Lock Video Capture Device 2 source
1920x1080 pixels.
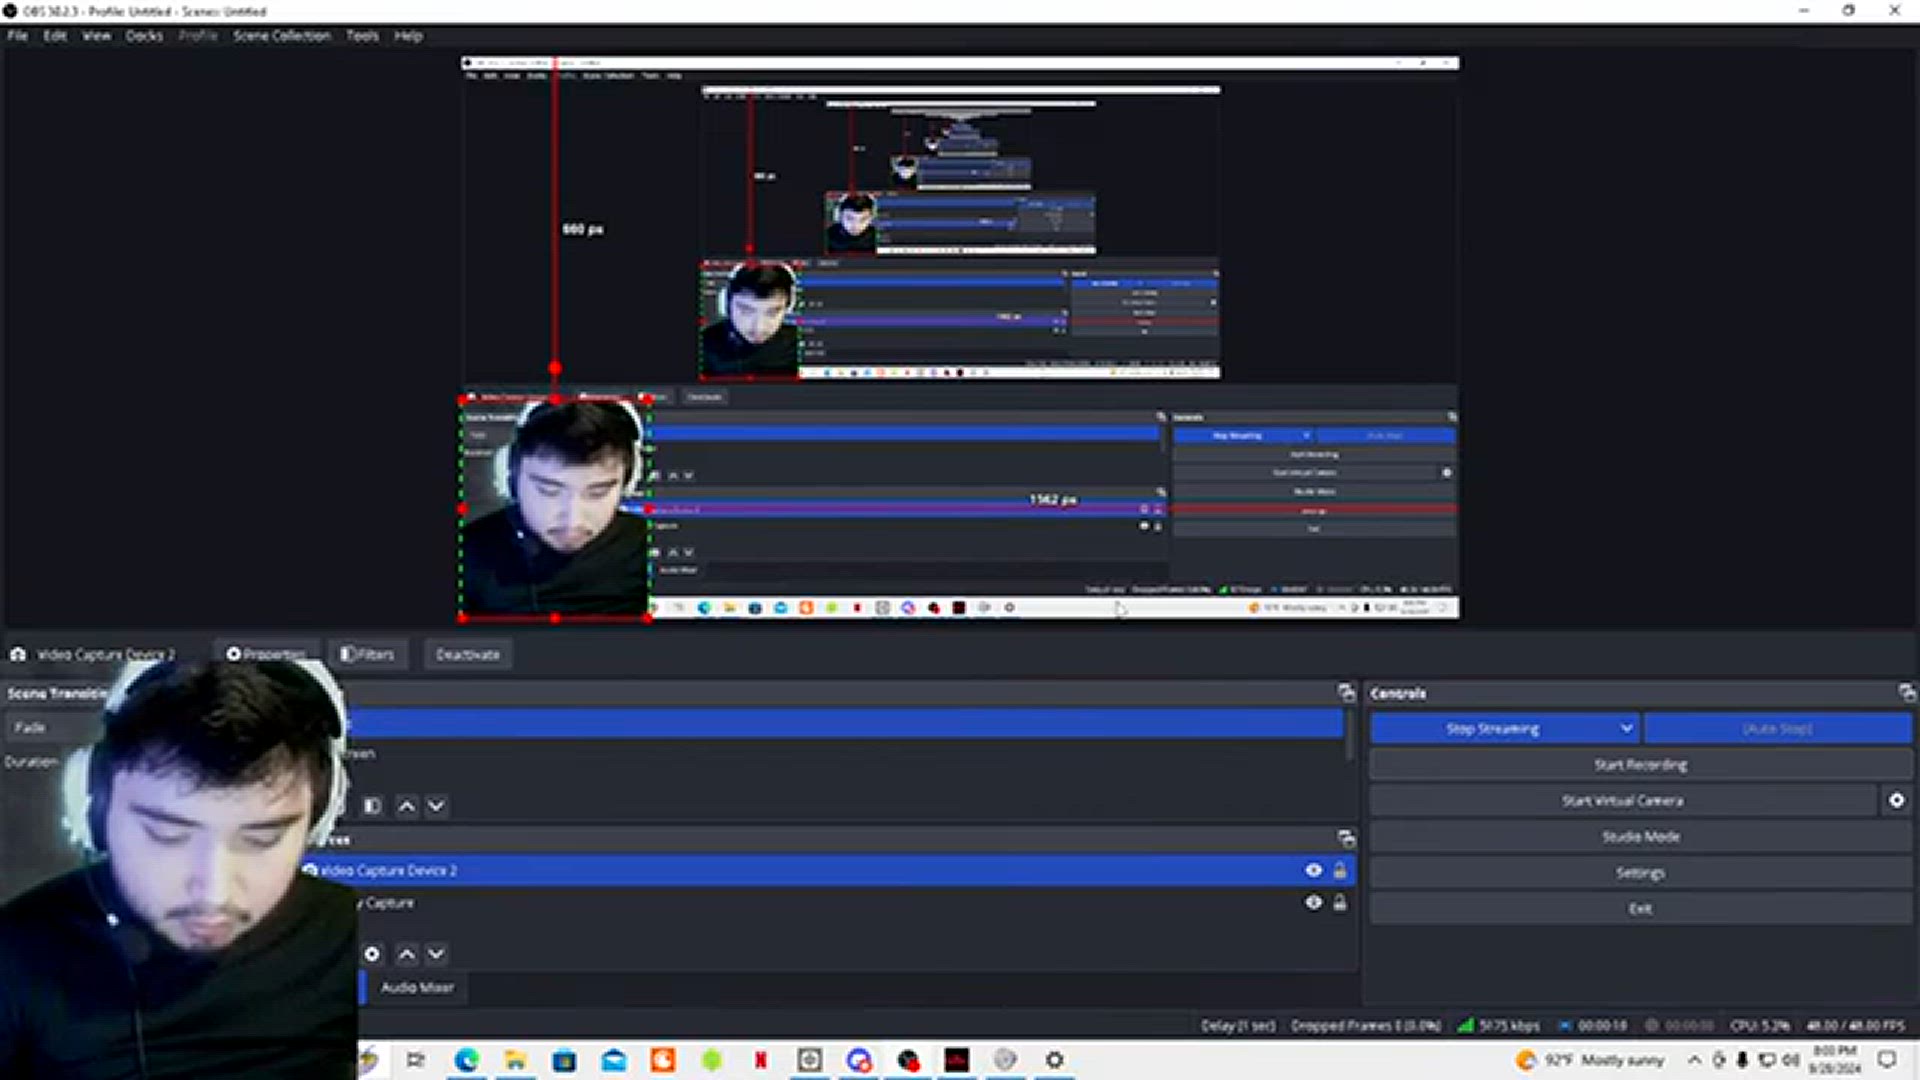point(1340,870)
